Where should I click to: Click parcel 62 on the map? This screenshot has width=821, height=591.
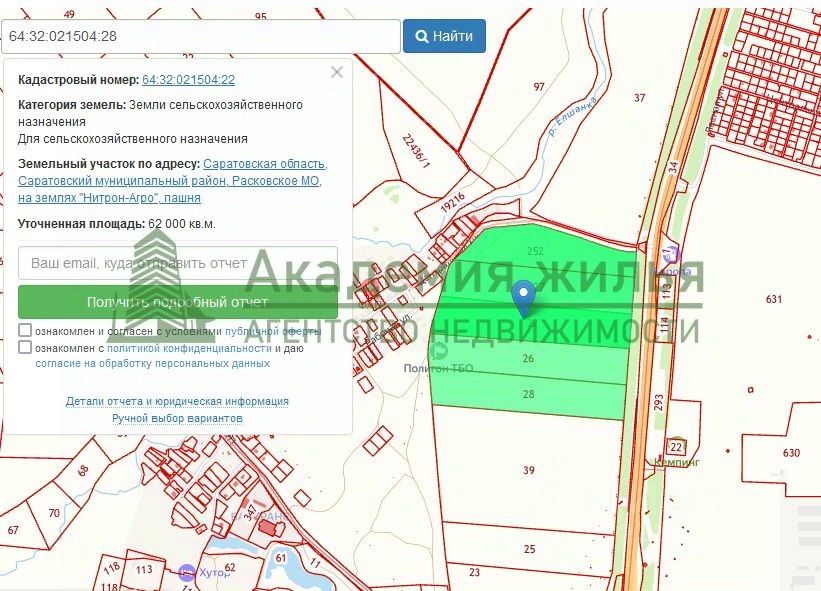coord(229,567)
